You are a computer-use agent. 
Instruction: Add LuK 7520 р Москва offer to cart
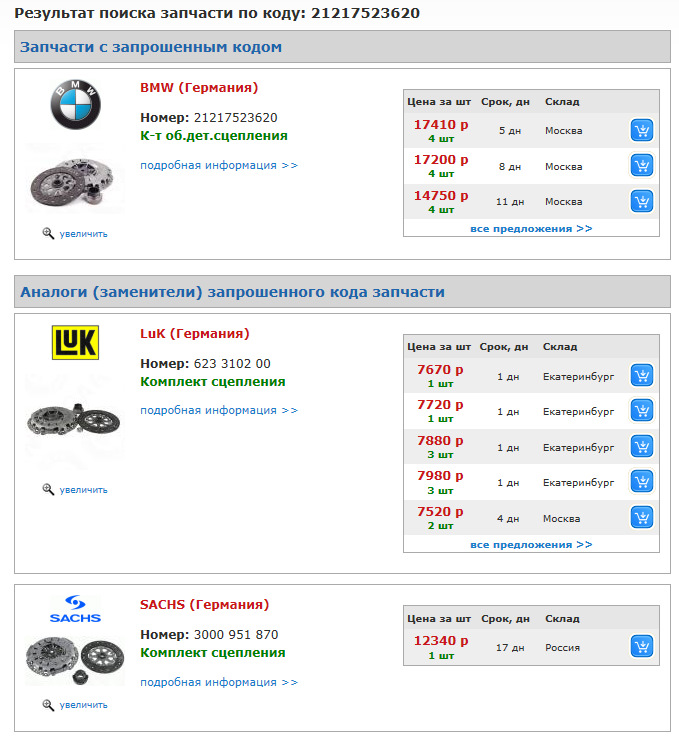tap(642, 517)
